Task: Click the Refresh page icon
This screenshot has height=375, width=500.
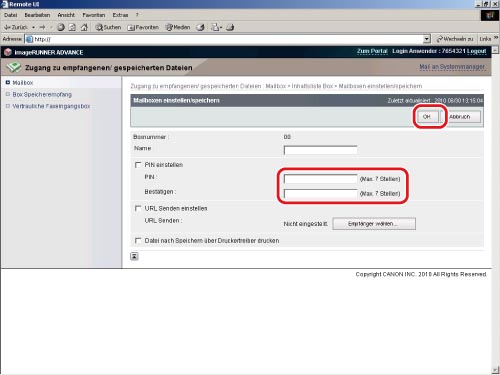Action: [72, 27]
